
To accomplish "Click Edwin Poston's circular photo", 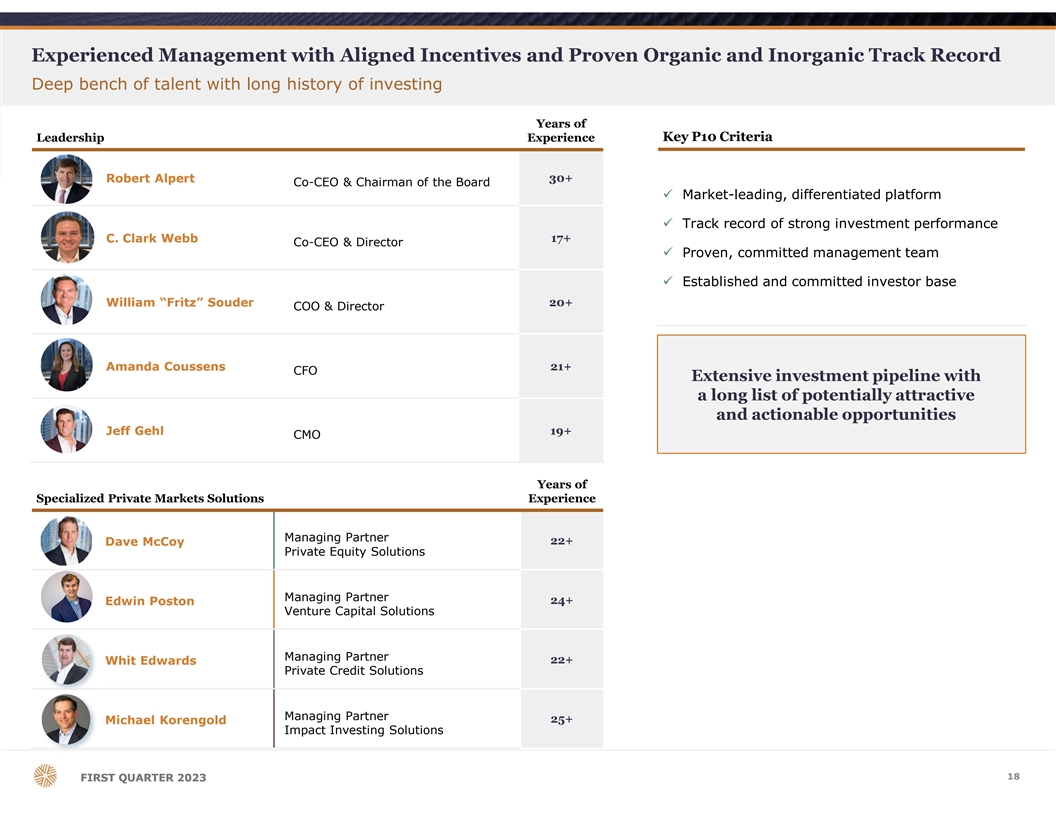I will coord(66,598).
